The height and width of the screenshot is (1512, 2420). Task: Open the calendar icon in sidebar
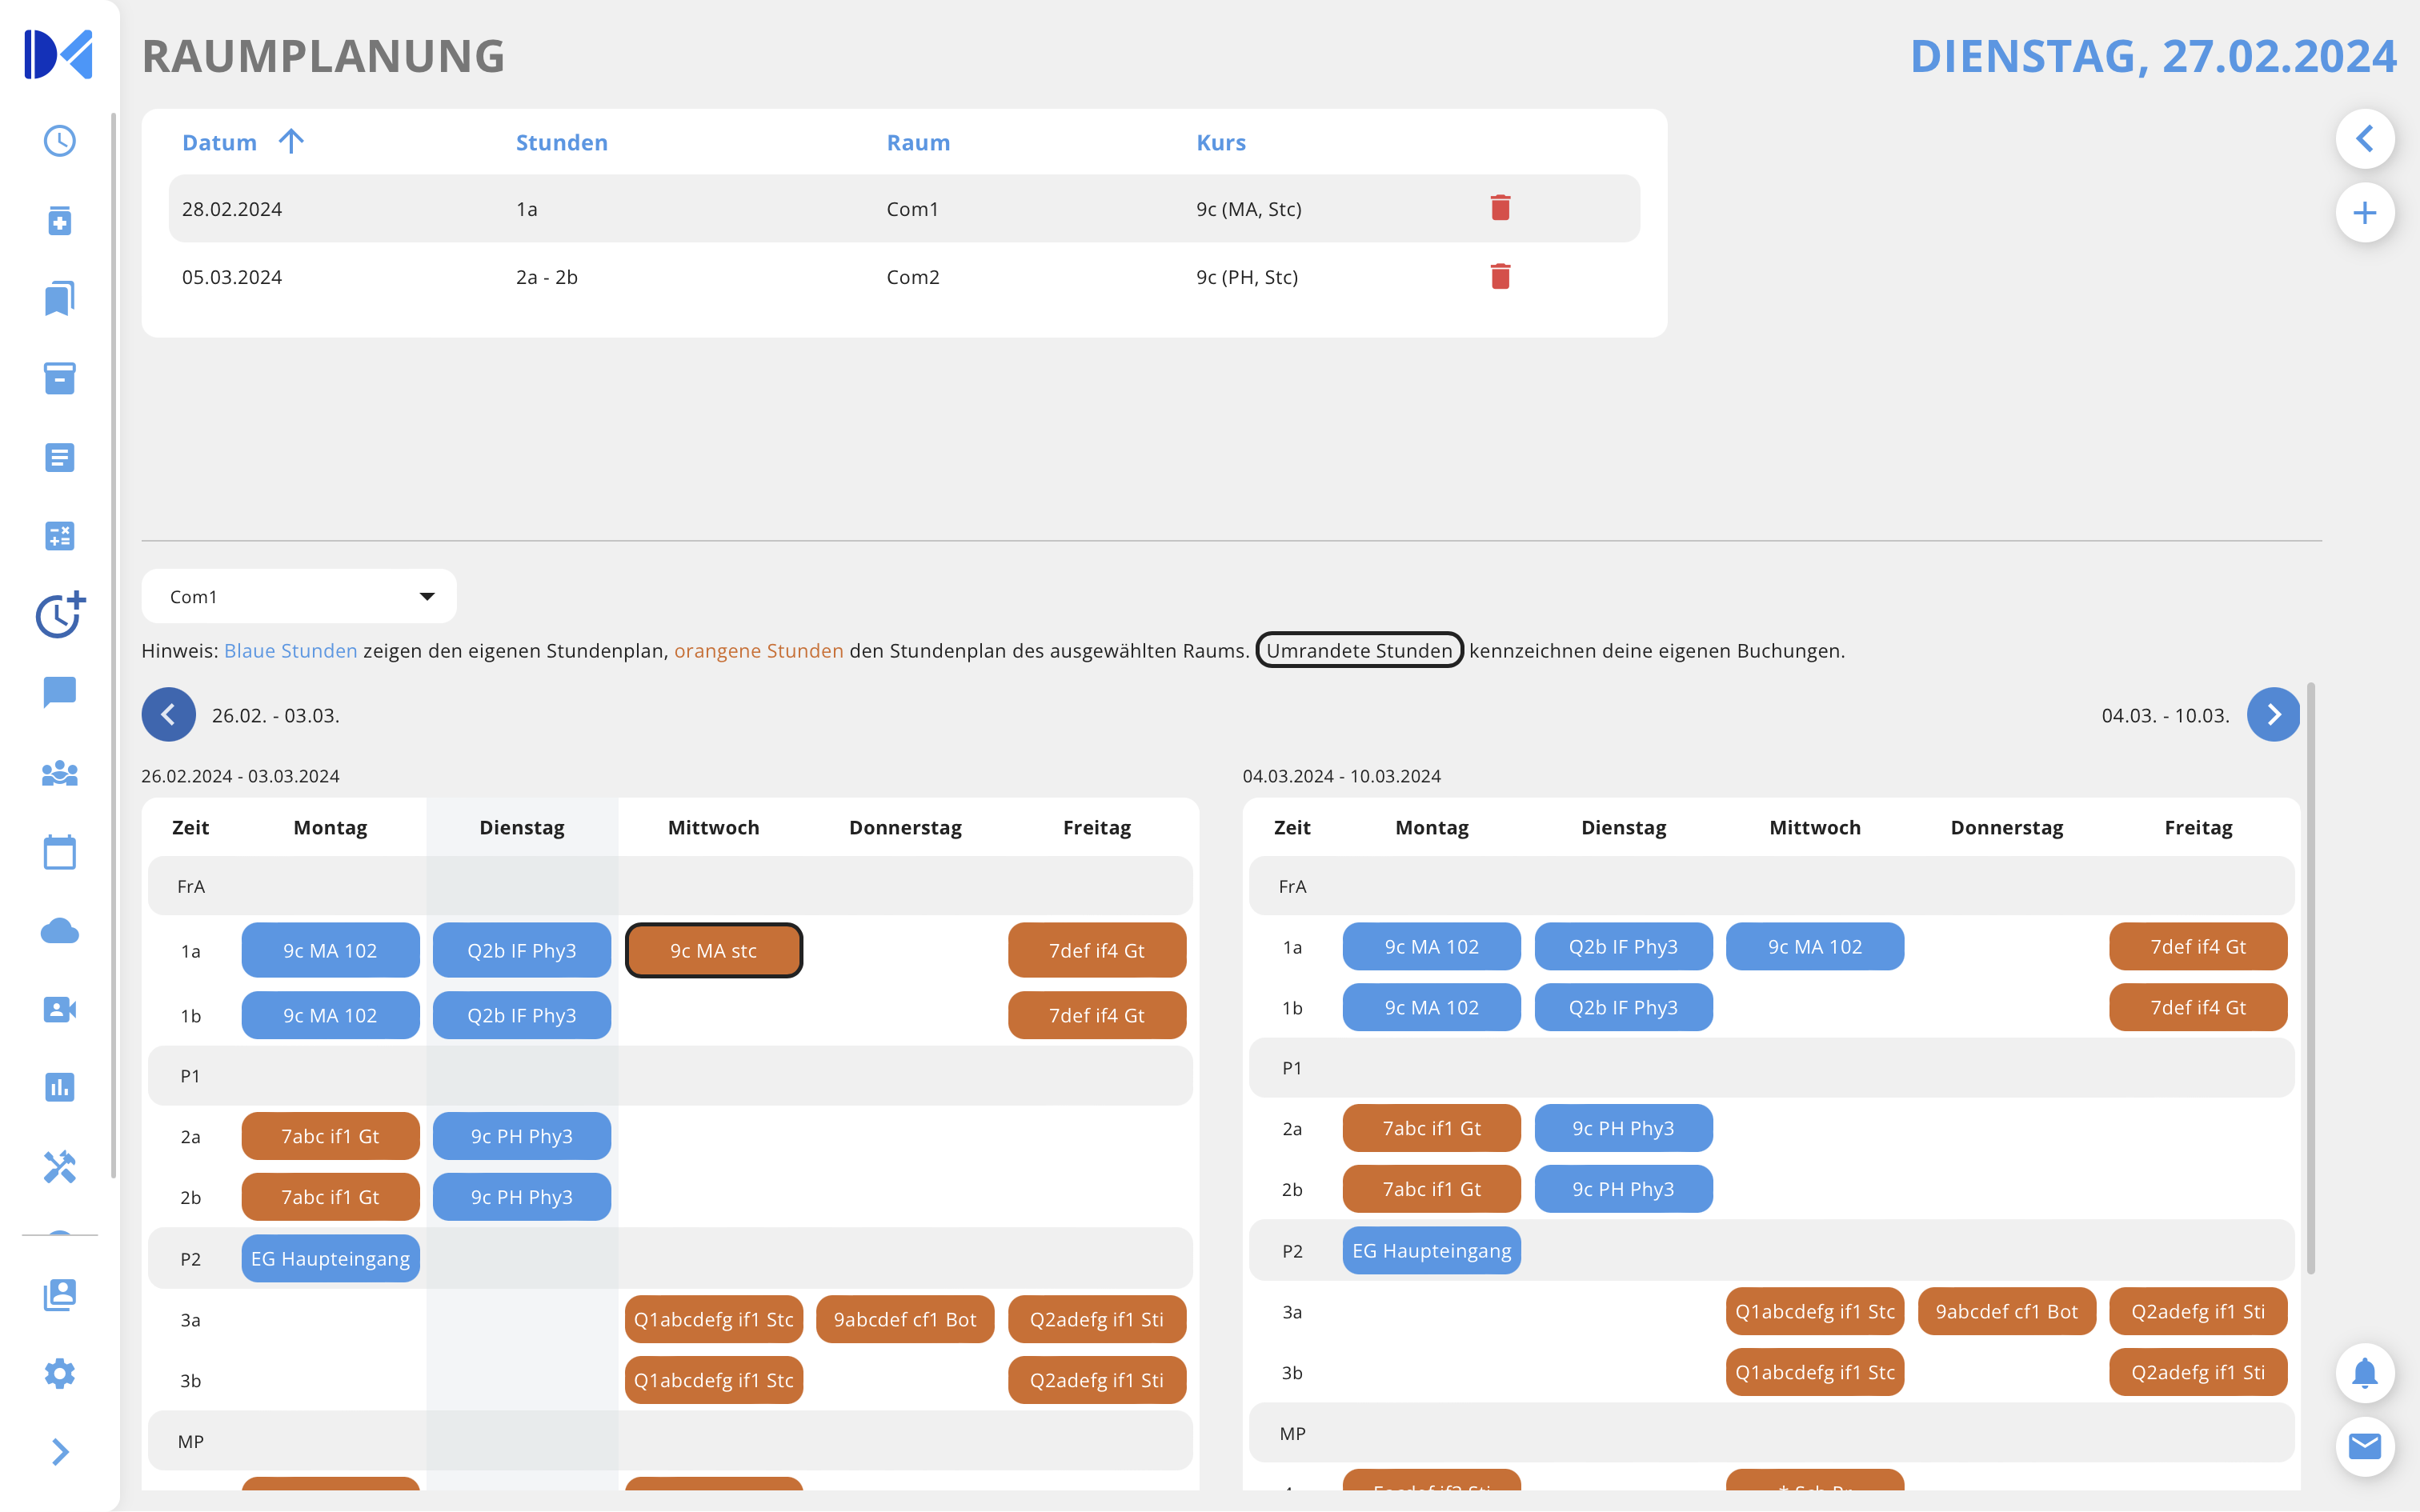click(x=60, y=852)
